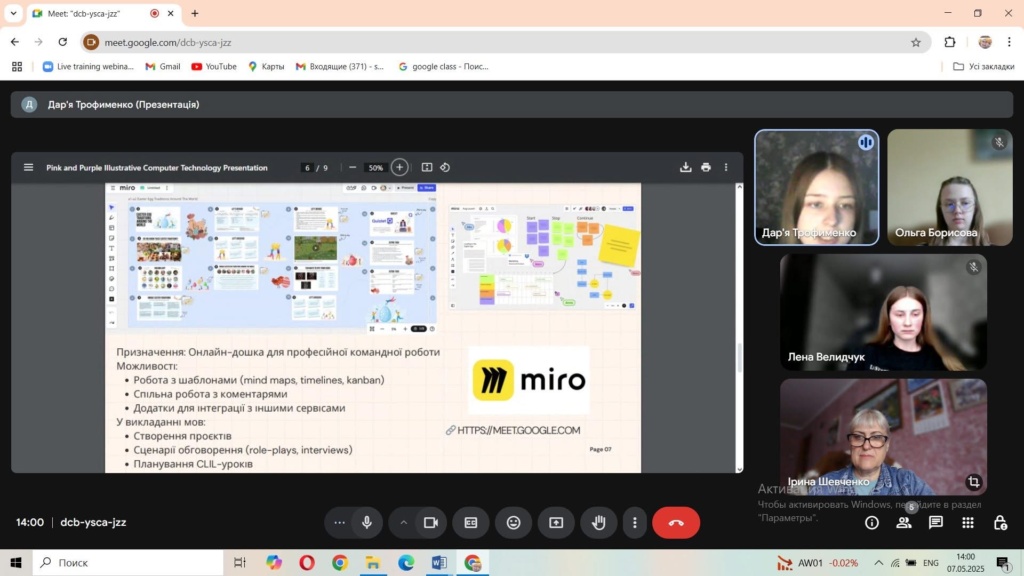The width and height of the screenshot is (1024, 576).
Task: Print the presented PDF
Action: pos(706,167)
